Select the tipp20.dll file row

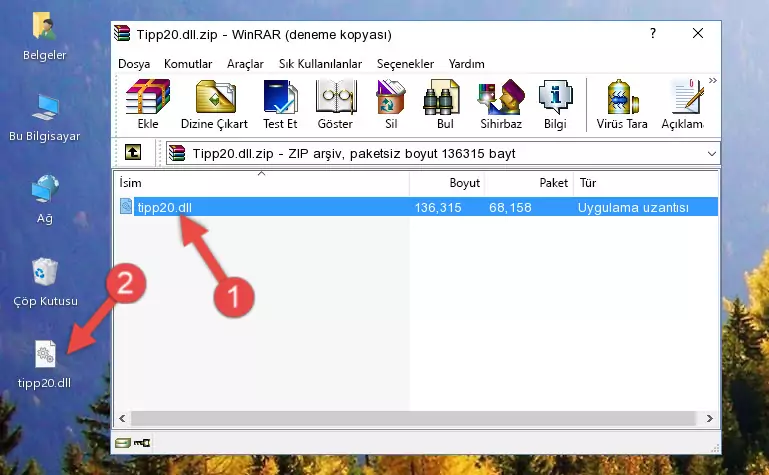[x=417, y=207]
